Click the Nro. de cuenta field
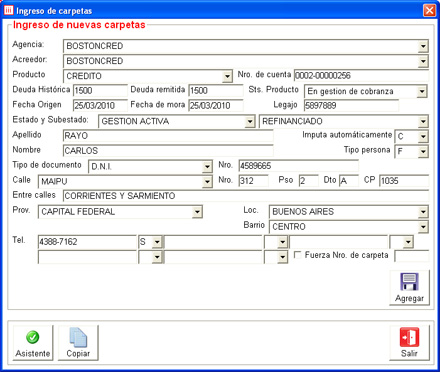 click(361, 75)
